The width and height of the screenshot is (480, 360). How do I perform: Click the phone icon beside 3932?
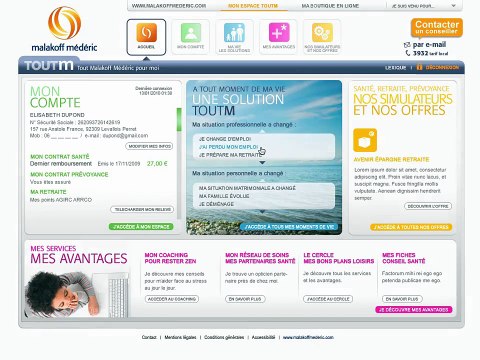click(x=408, y=53)
